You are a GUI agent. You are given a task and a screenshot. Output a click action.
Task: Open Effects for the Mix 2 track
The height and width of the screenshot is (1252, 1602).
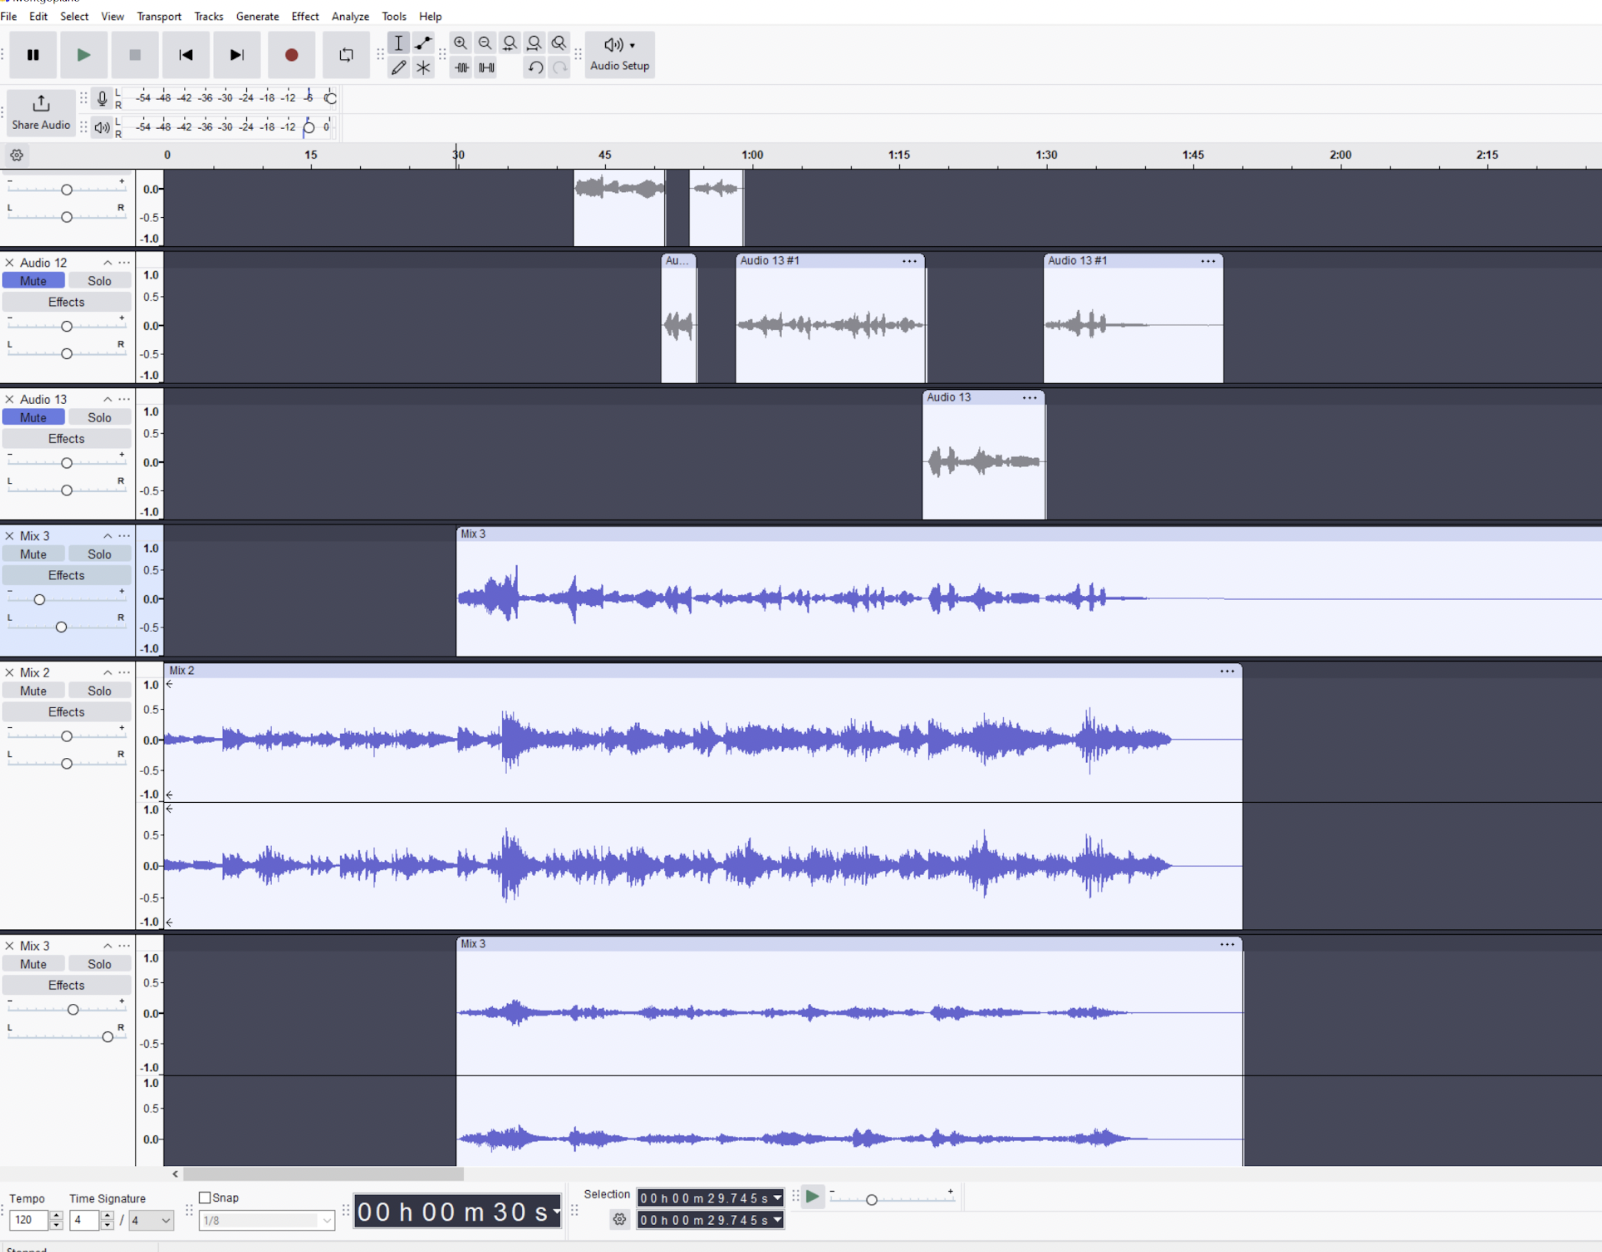pyautogui.click(x=67, y=712)
